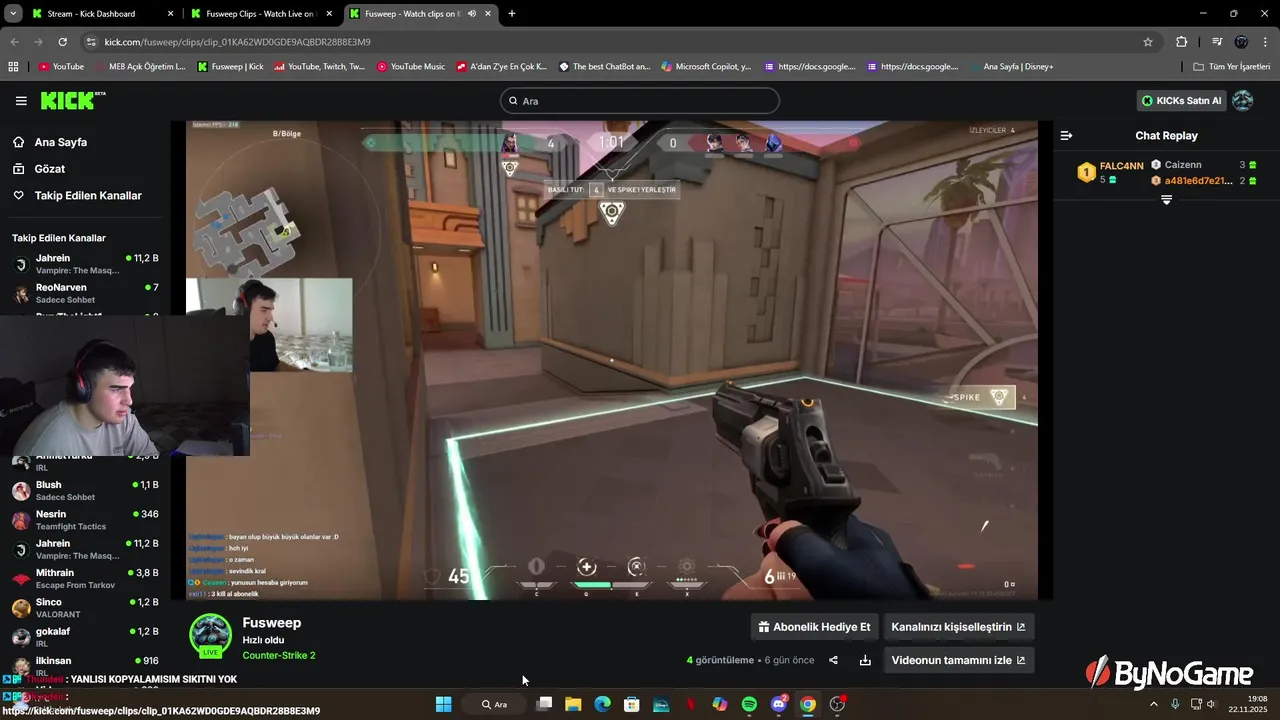Open the user profile avatar menu
This screenshot has height=720, width=1280.
click(x=1243, y=101)
